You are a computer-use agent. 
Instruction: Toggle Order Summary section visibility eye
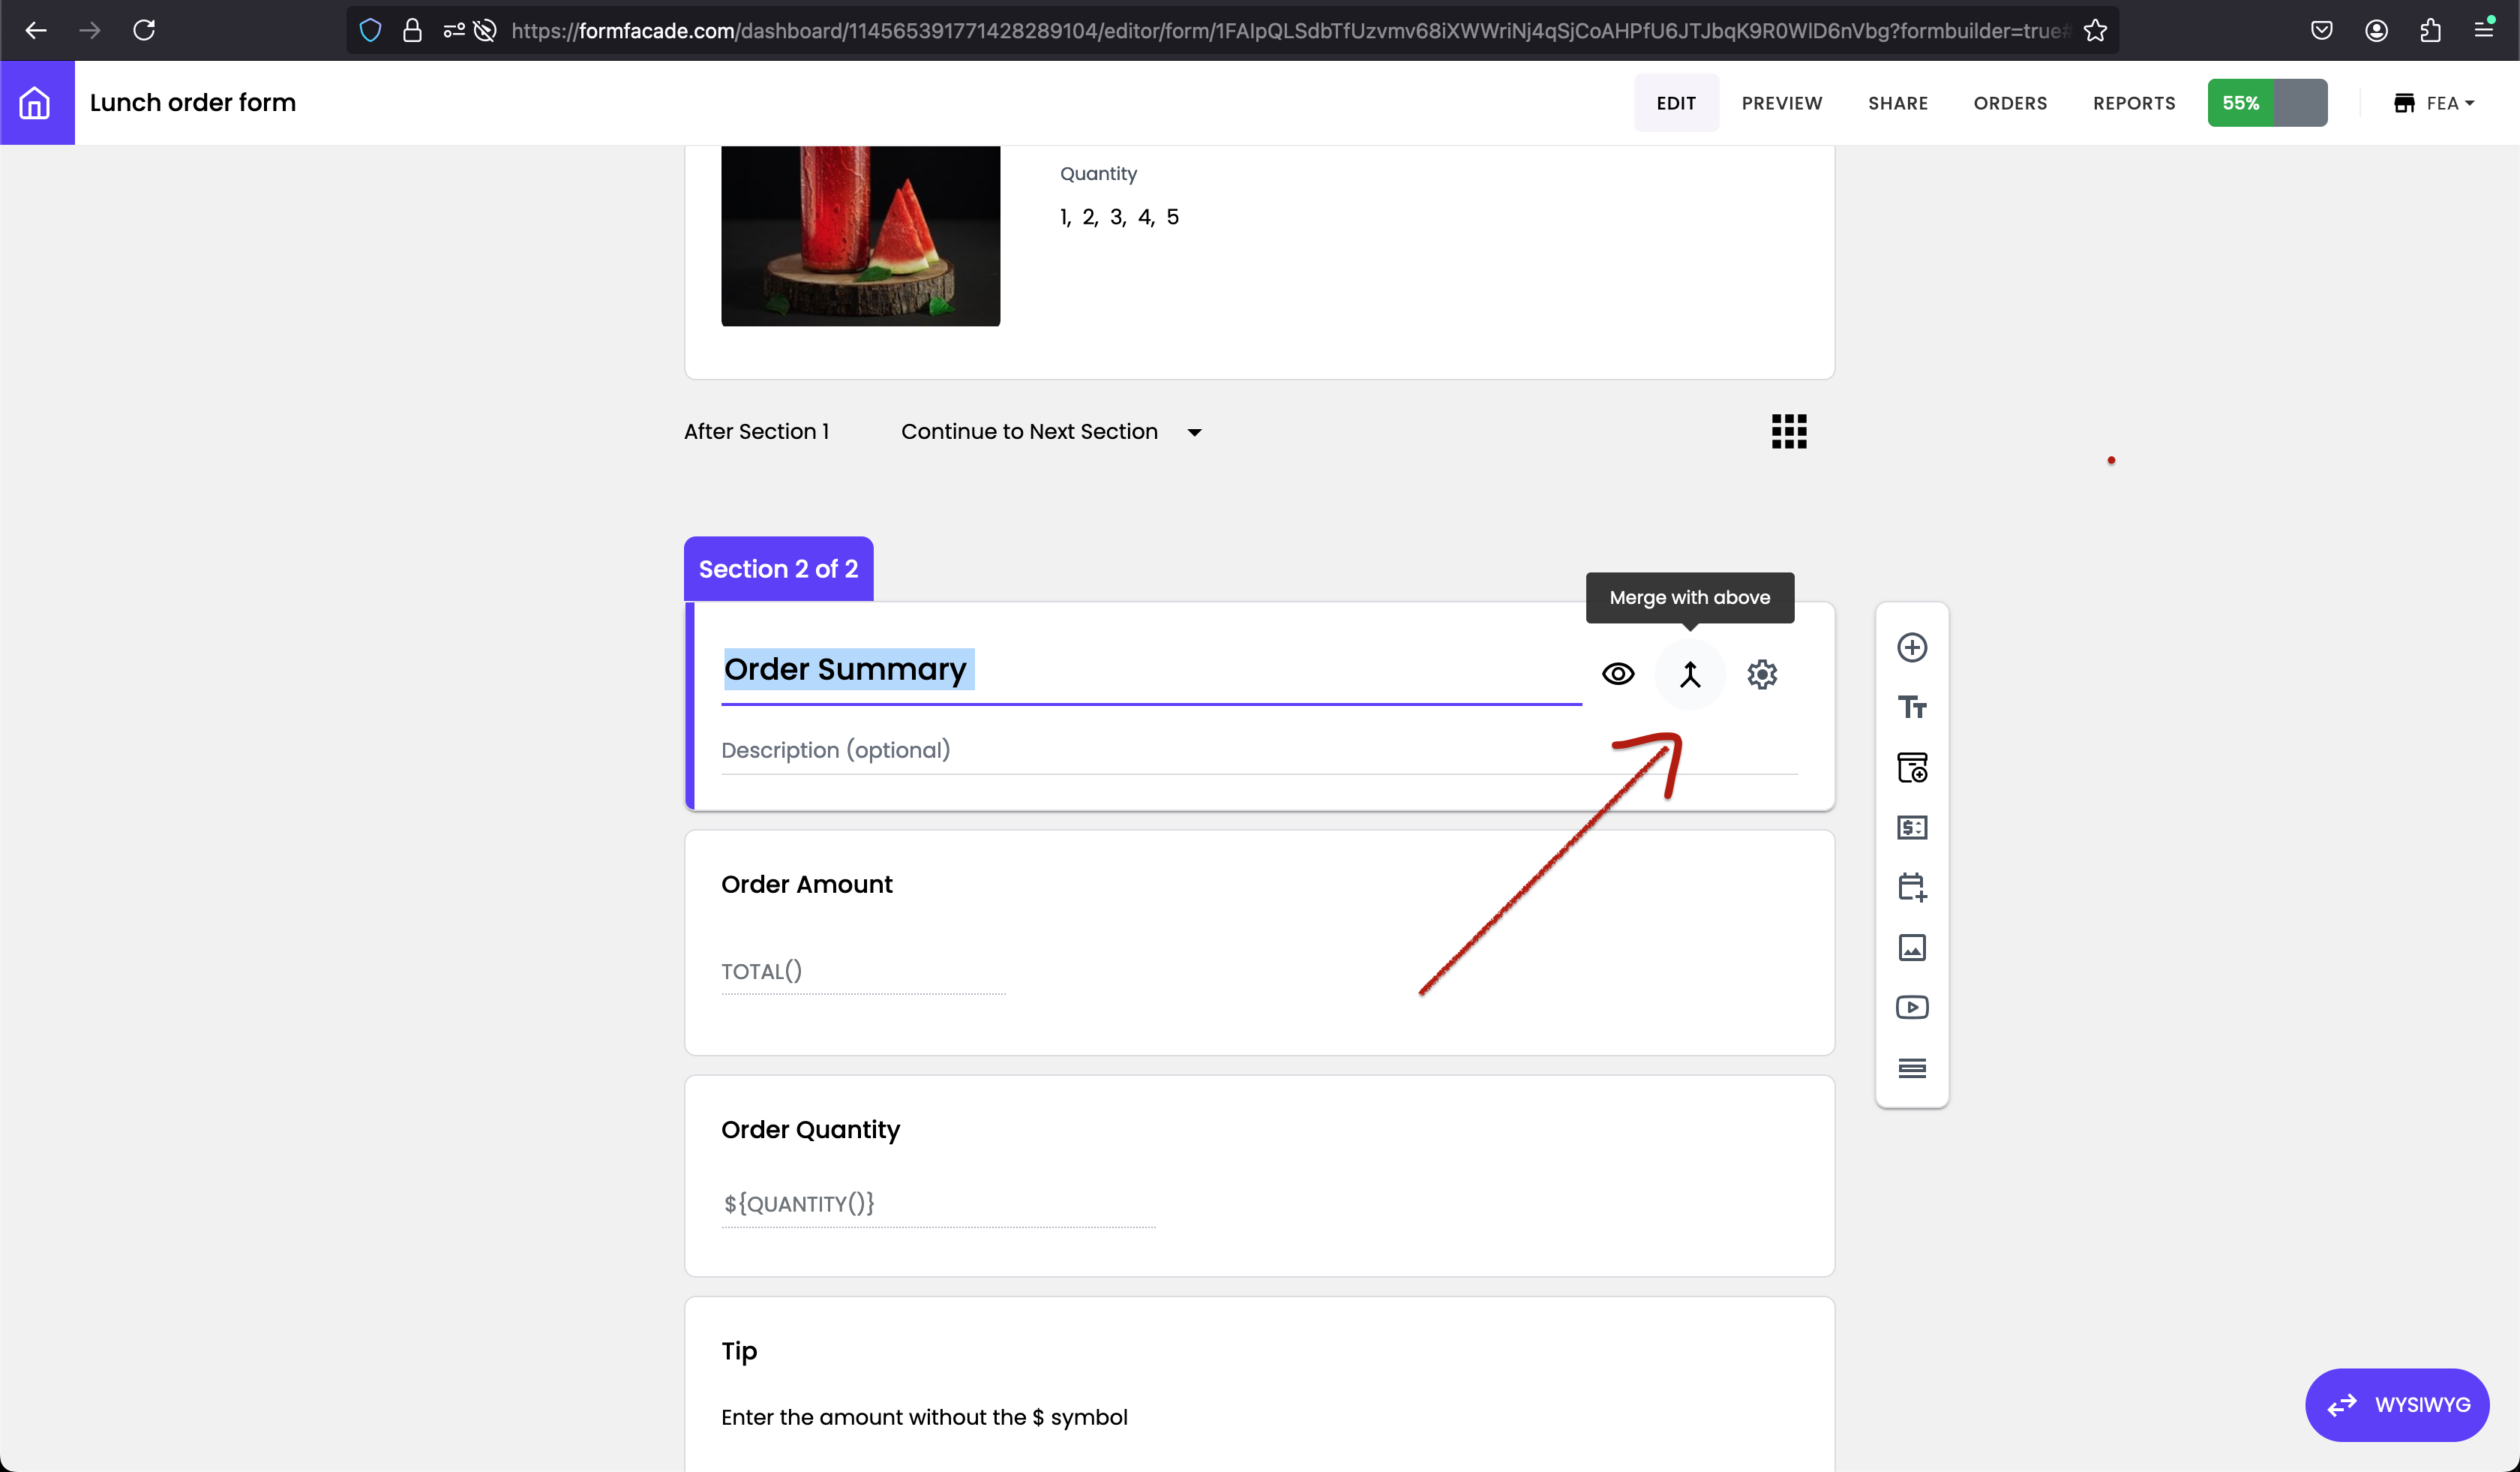pyautogui.click(x=1617, y=675)
